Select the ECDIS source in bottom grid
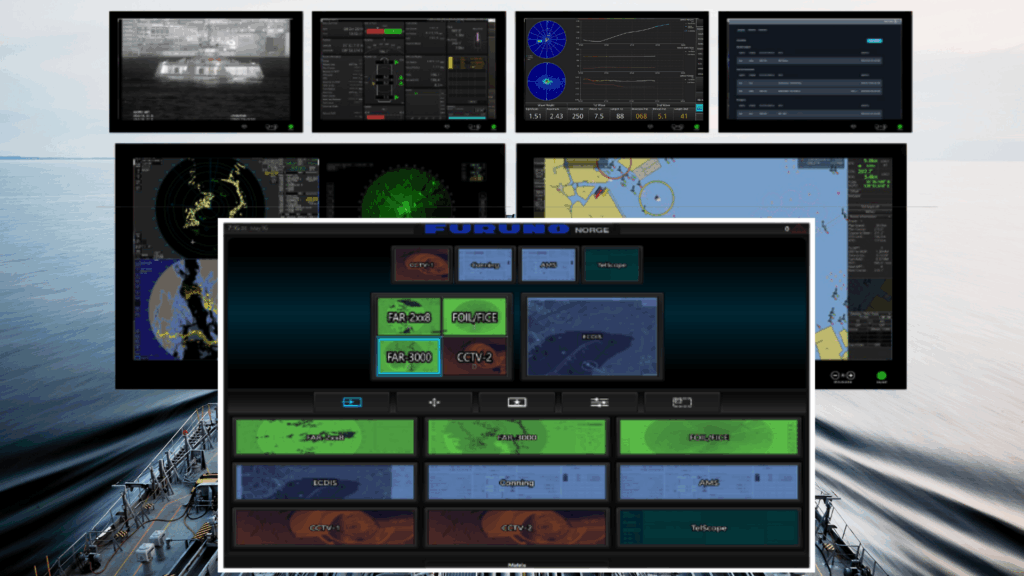The image size is (1024, 576). (324, 482)
